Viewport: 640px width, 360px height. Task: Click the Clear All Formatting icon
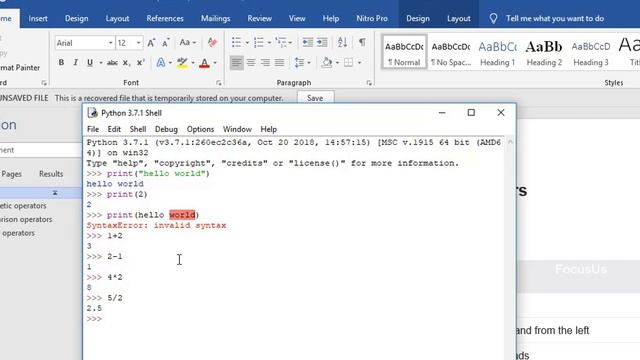coord(212,42)
